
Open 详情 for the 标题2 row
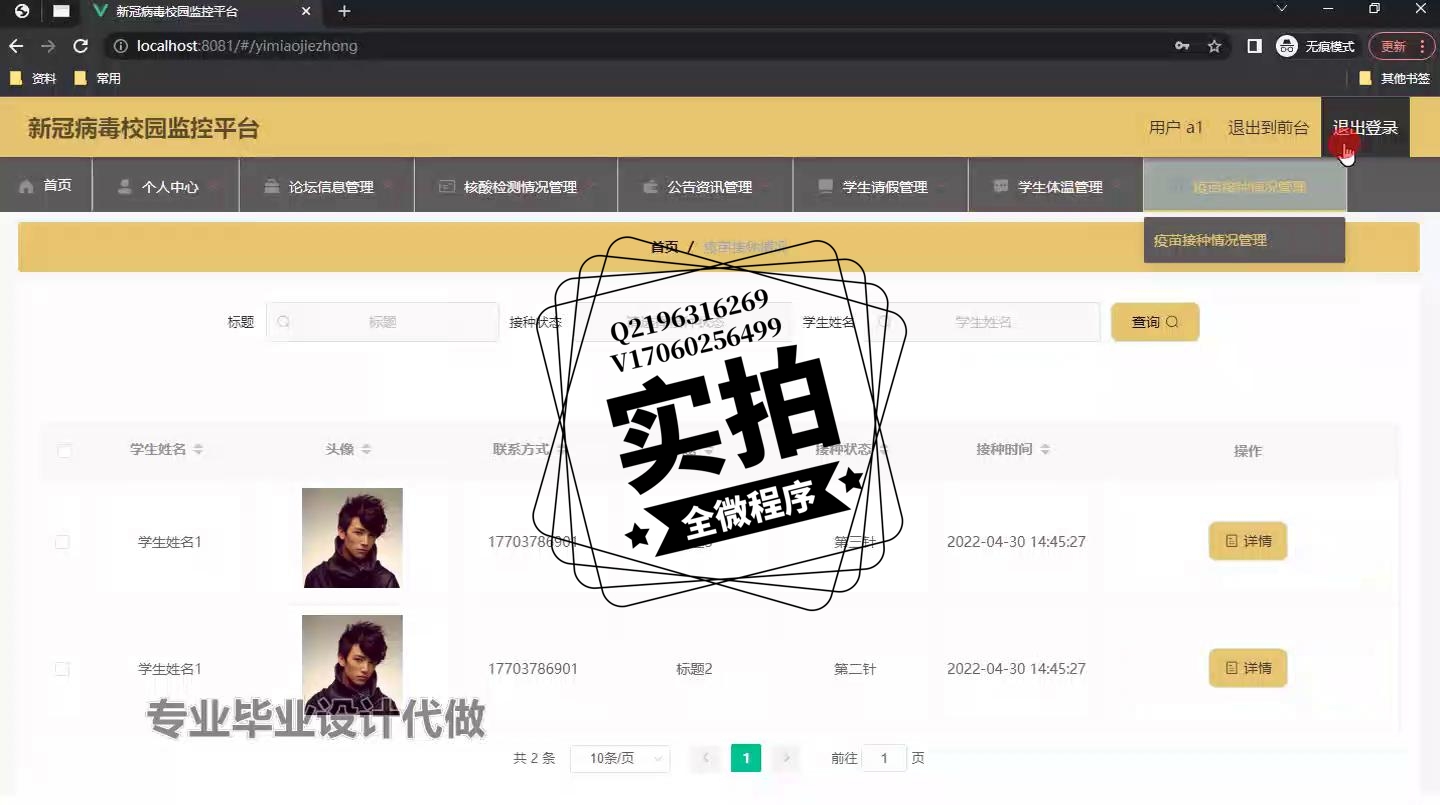point(1248,668)
